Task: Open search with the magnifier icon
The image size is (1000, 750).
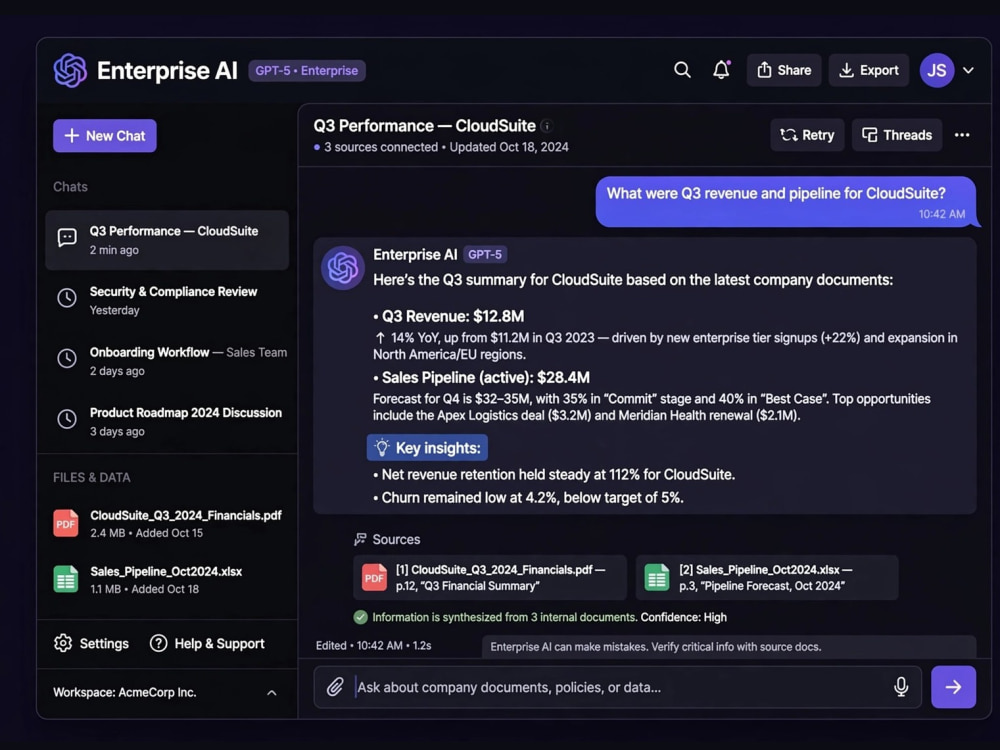Action: (x=682, y=70)
